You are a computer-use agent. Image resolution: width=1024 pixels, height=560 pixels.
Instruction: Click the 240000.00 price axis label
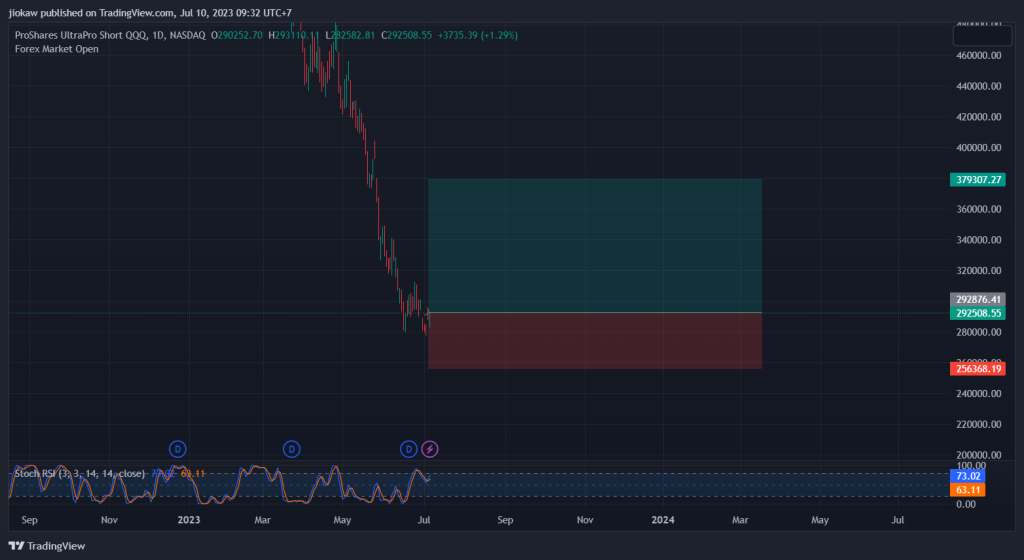pos(979,394)
